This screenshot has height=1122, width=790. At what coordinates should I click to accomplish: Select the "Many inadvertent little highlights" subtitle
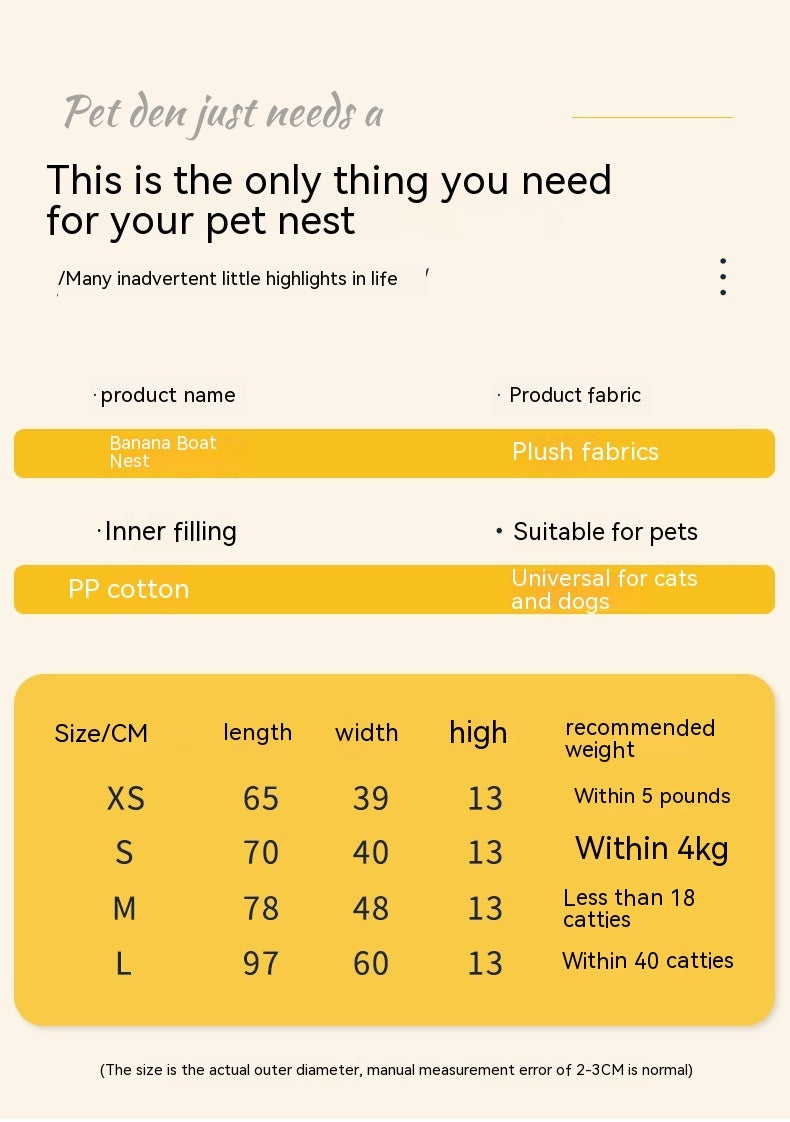point(231,279)
